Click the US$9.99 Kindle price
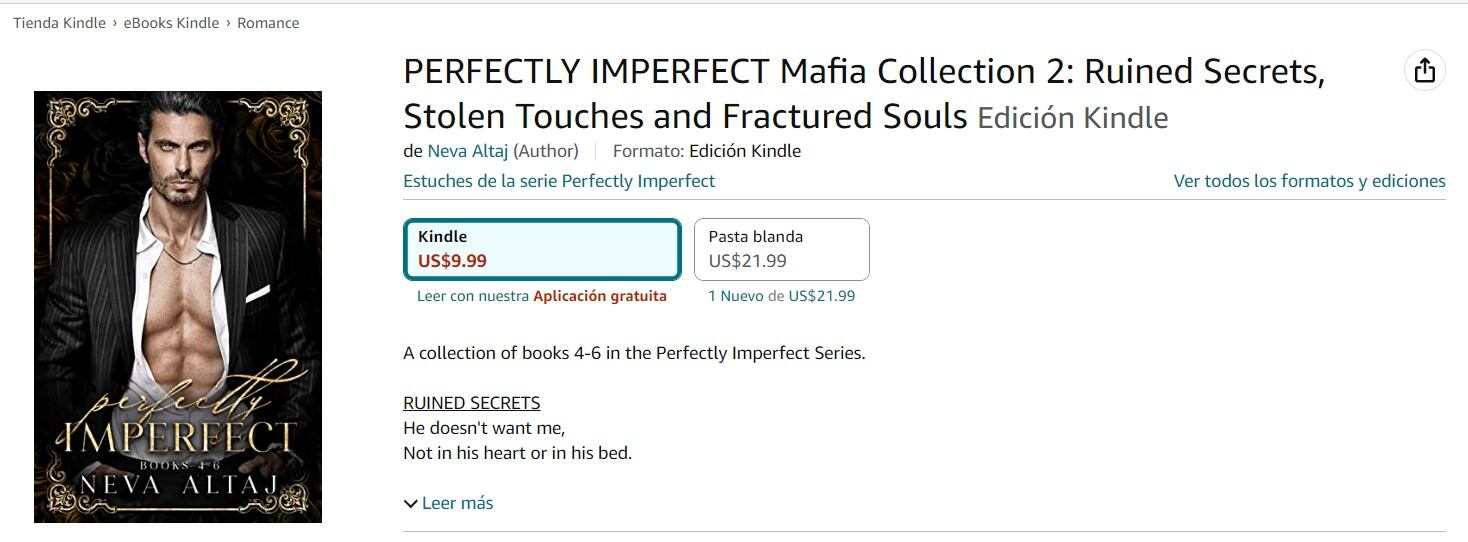1468x542 pixels. 452,261
